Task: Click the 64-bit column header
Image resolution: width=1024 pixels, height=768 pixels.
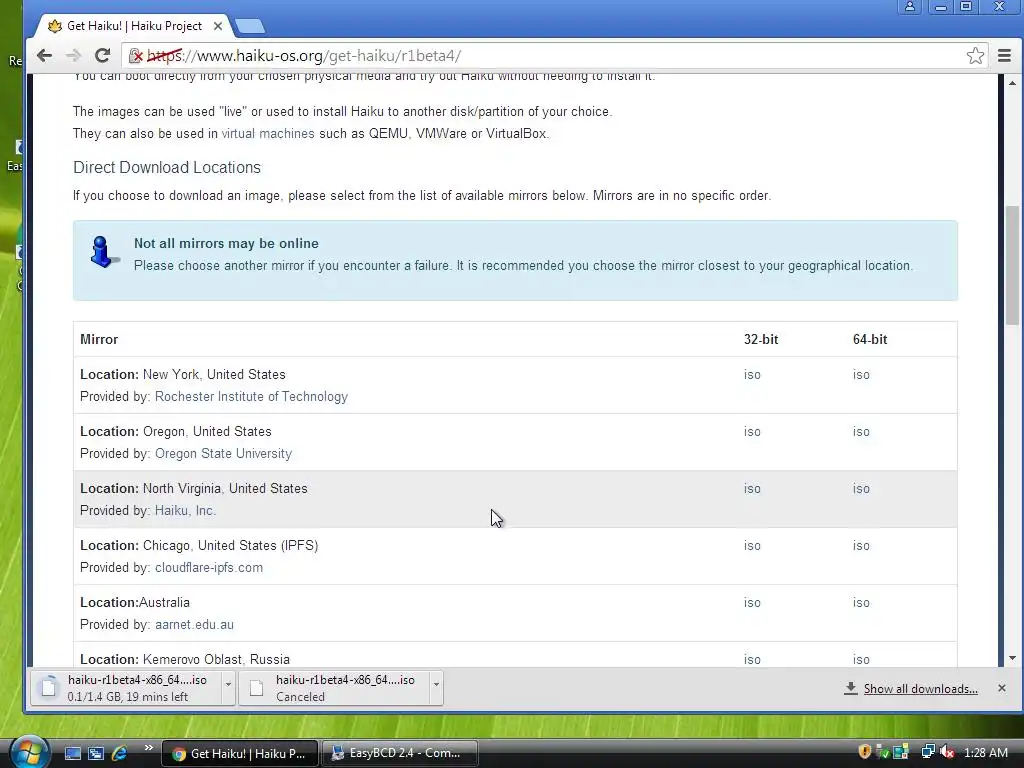Action: pyautogui.click(x=870, y=340)
